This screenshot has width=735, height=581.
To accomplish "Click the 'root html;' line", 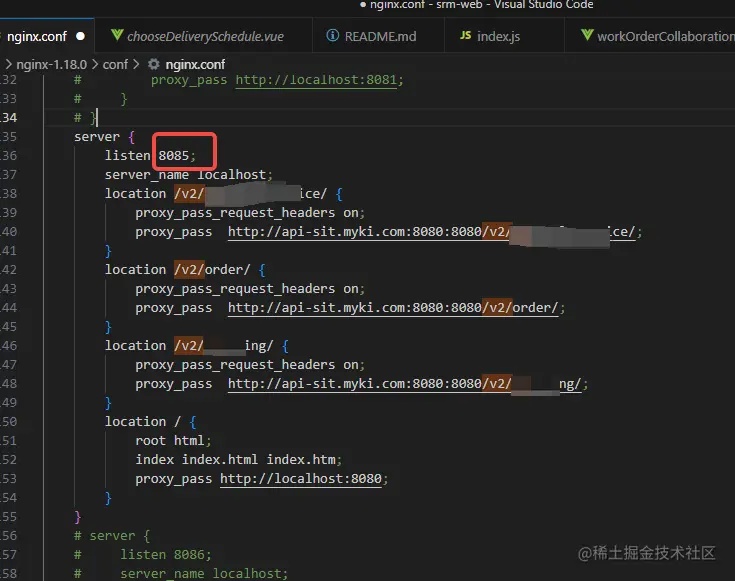I will click(x=173, y=441).
